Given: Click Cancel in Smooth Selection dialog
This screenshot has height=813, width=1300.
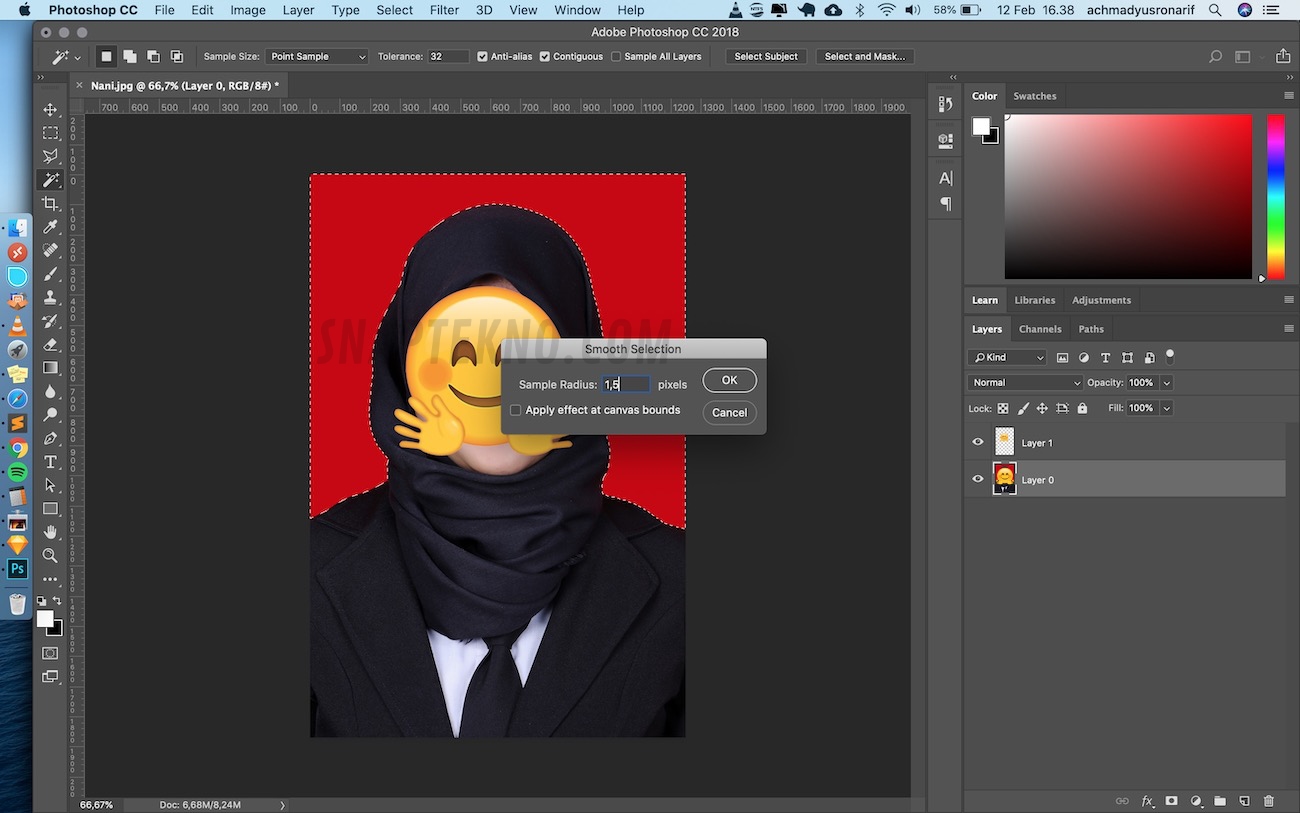Looking at the screenshot, I should pos(729,413).
